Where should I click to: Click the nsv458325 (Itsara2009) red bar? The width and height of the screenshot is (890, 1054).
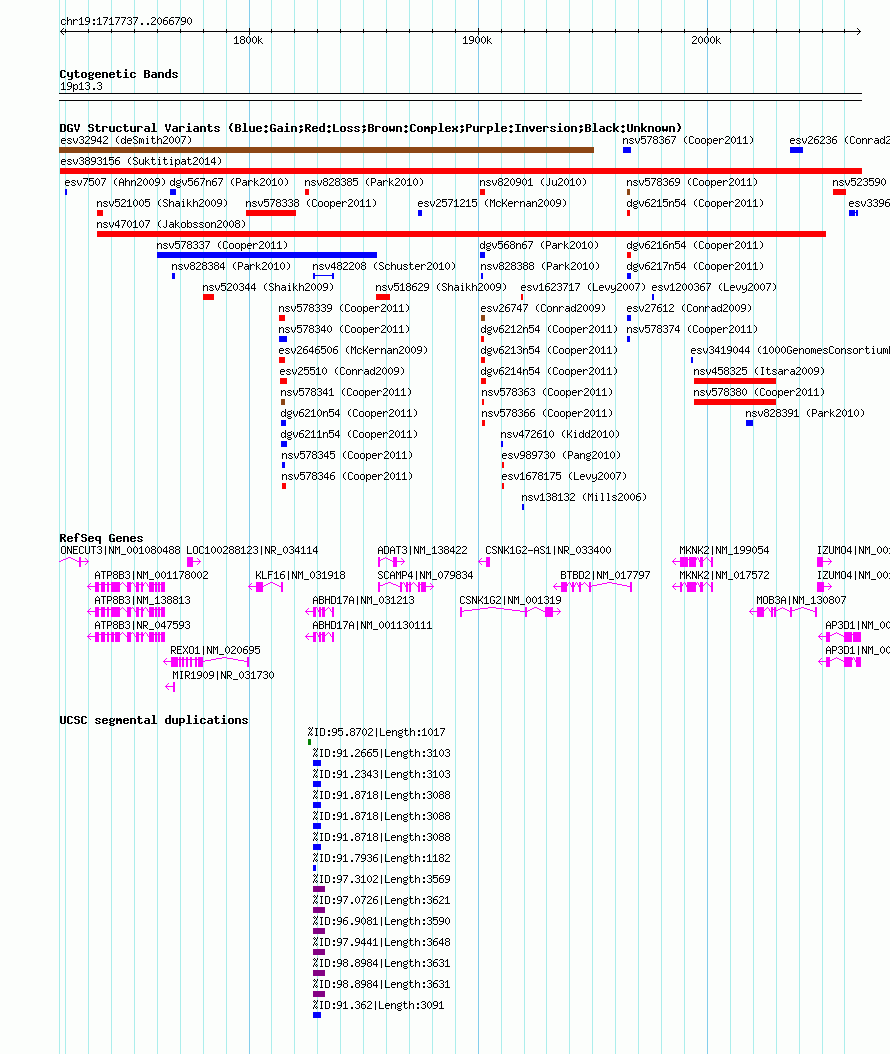735,380
